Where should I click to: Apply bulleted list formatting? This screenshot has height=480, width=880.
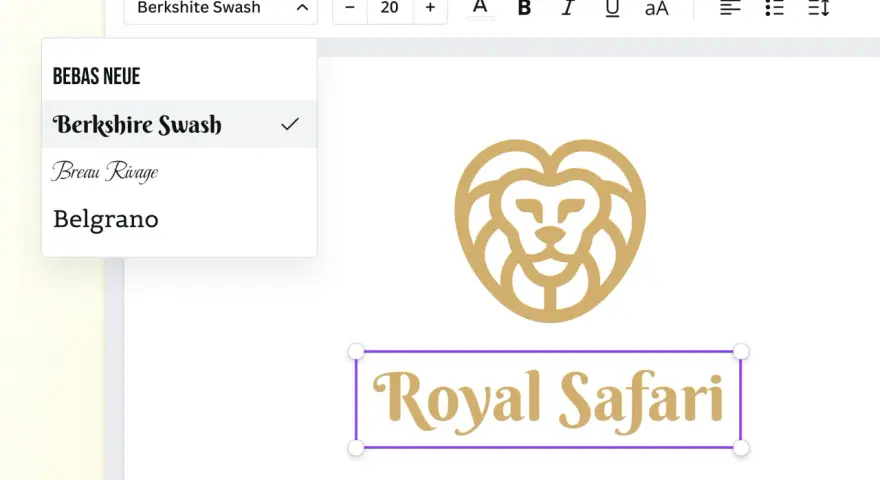click(774, 8)
